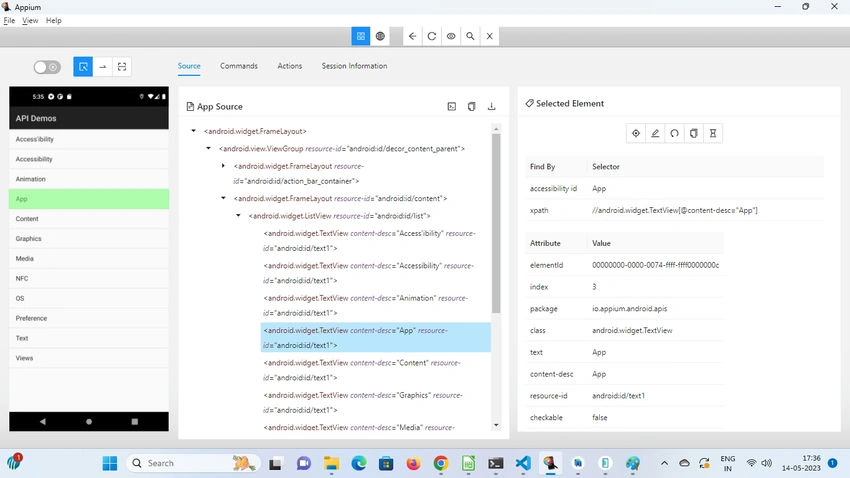Copy XML source to clipboard
Image resolution: width=850 pixels, height=478 pixels.
coord(472,107)
